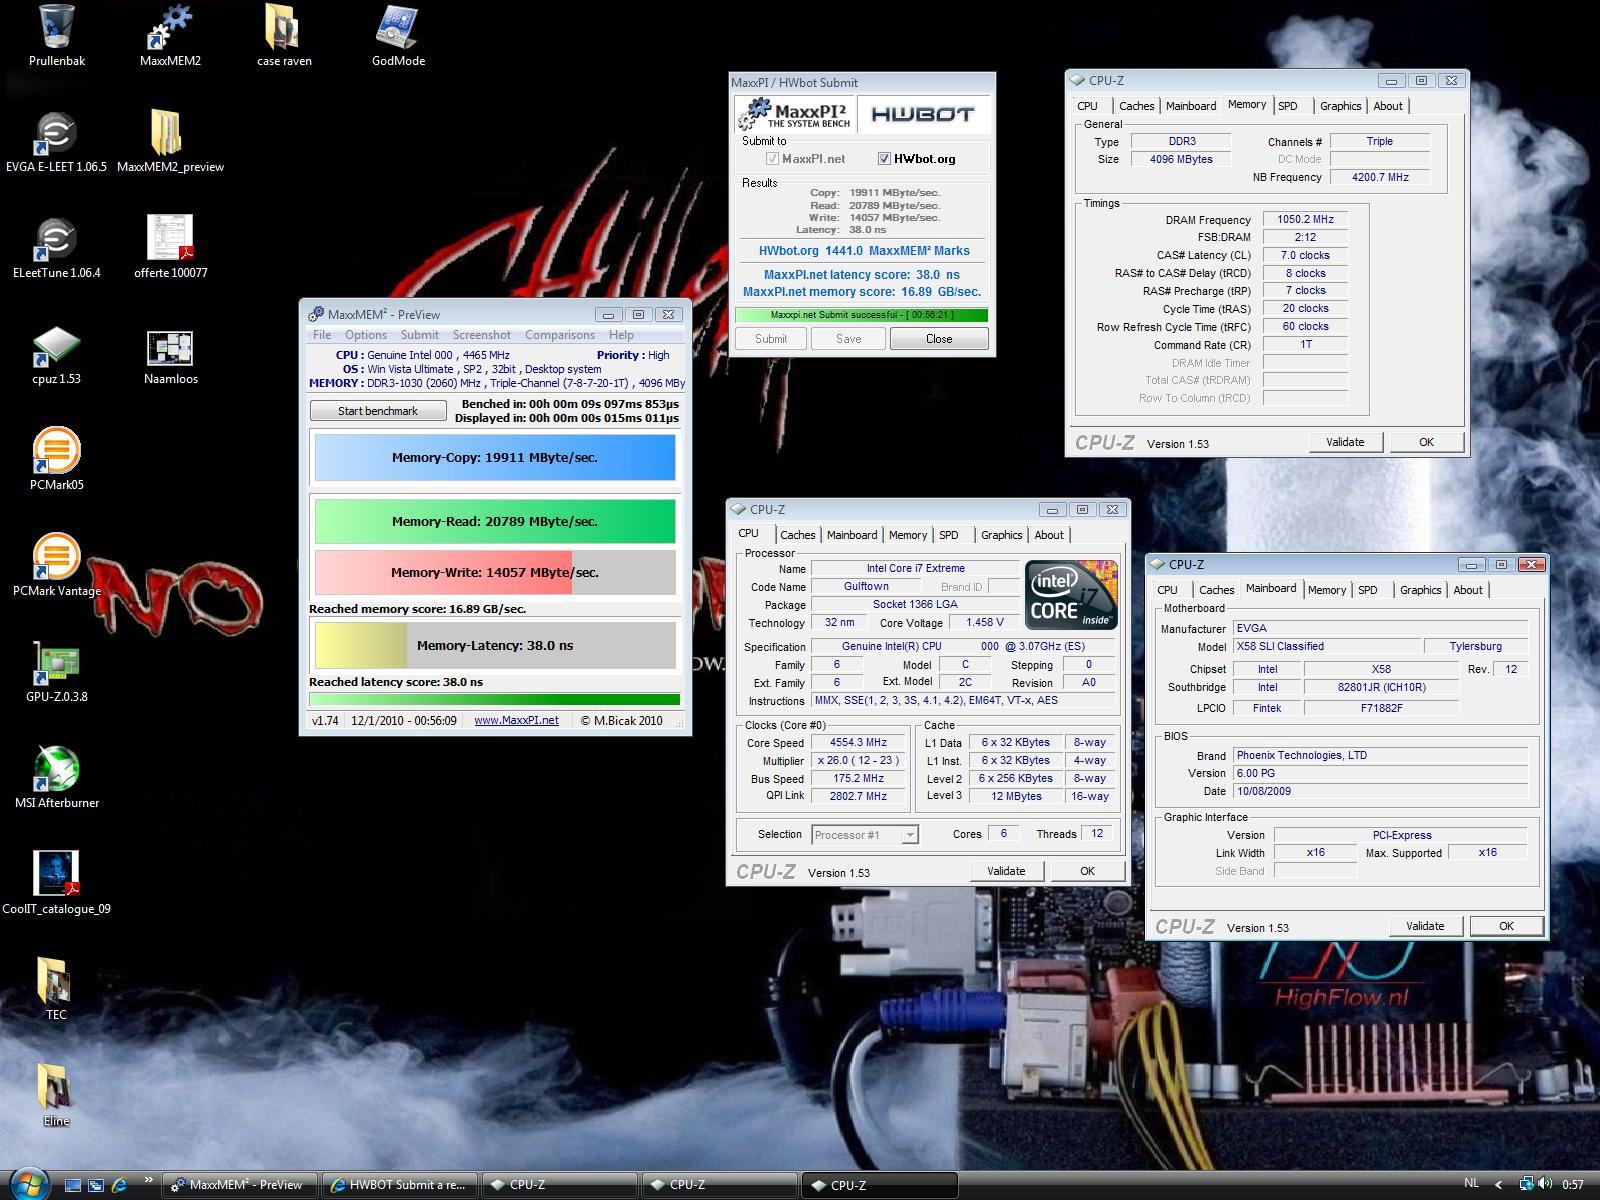Viewport: 1600px width, 1200px height.
Task: Switch to Graphics tab in Mainboard CPU-Z window
Action: pyautogui.click(x=1421, y=590)
